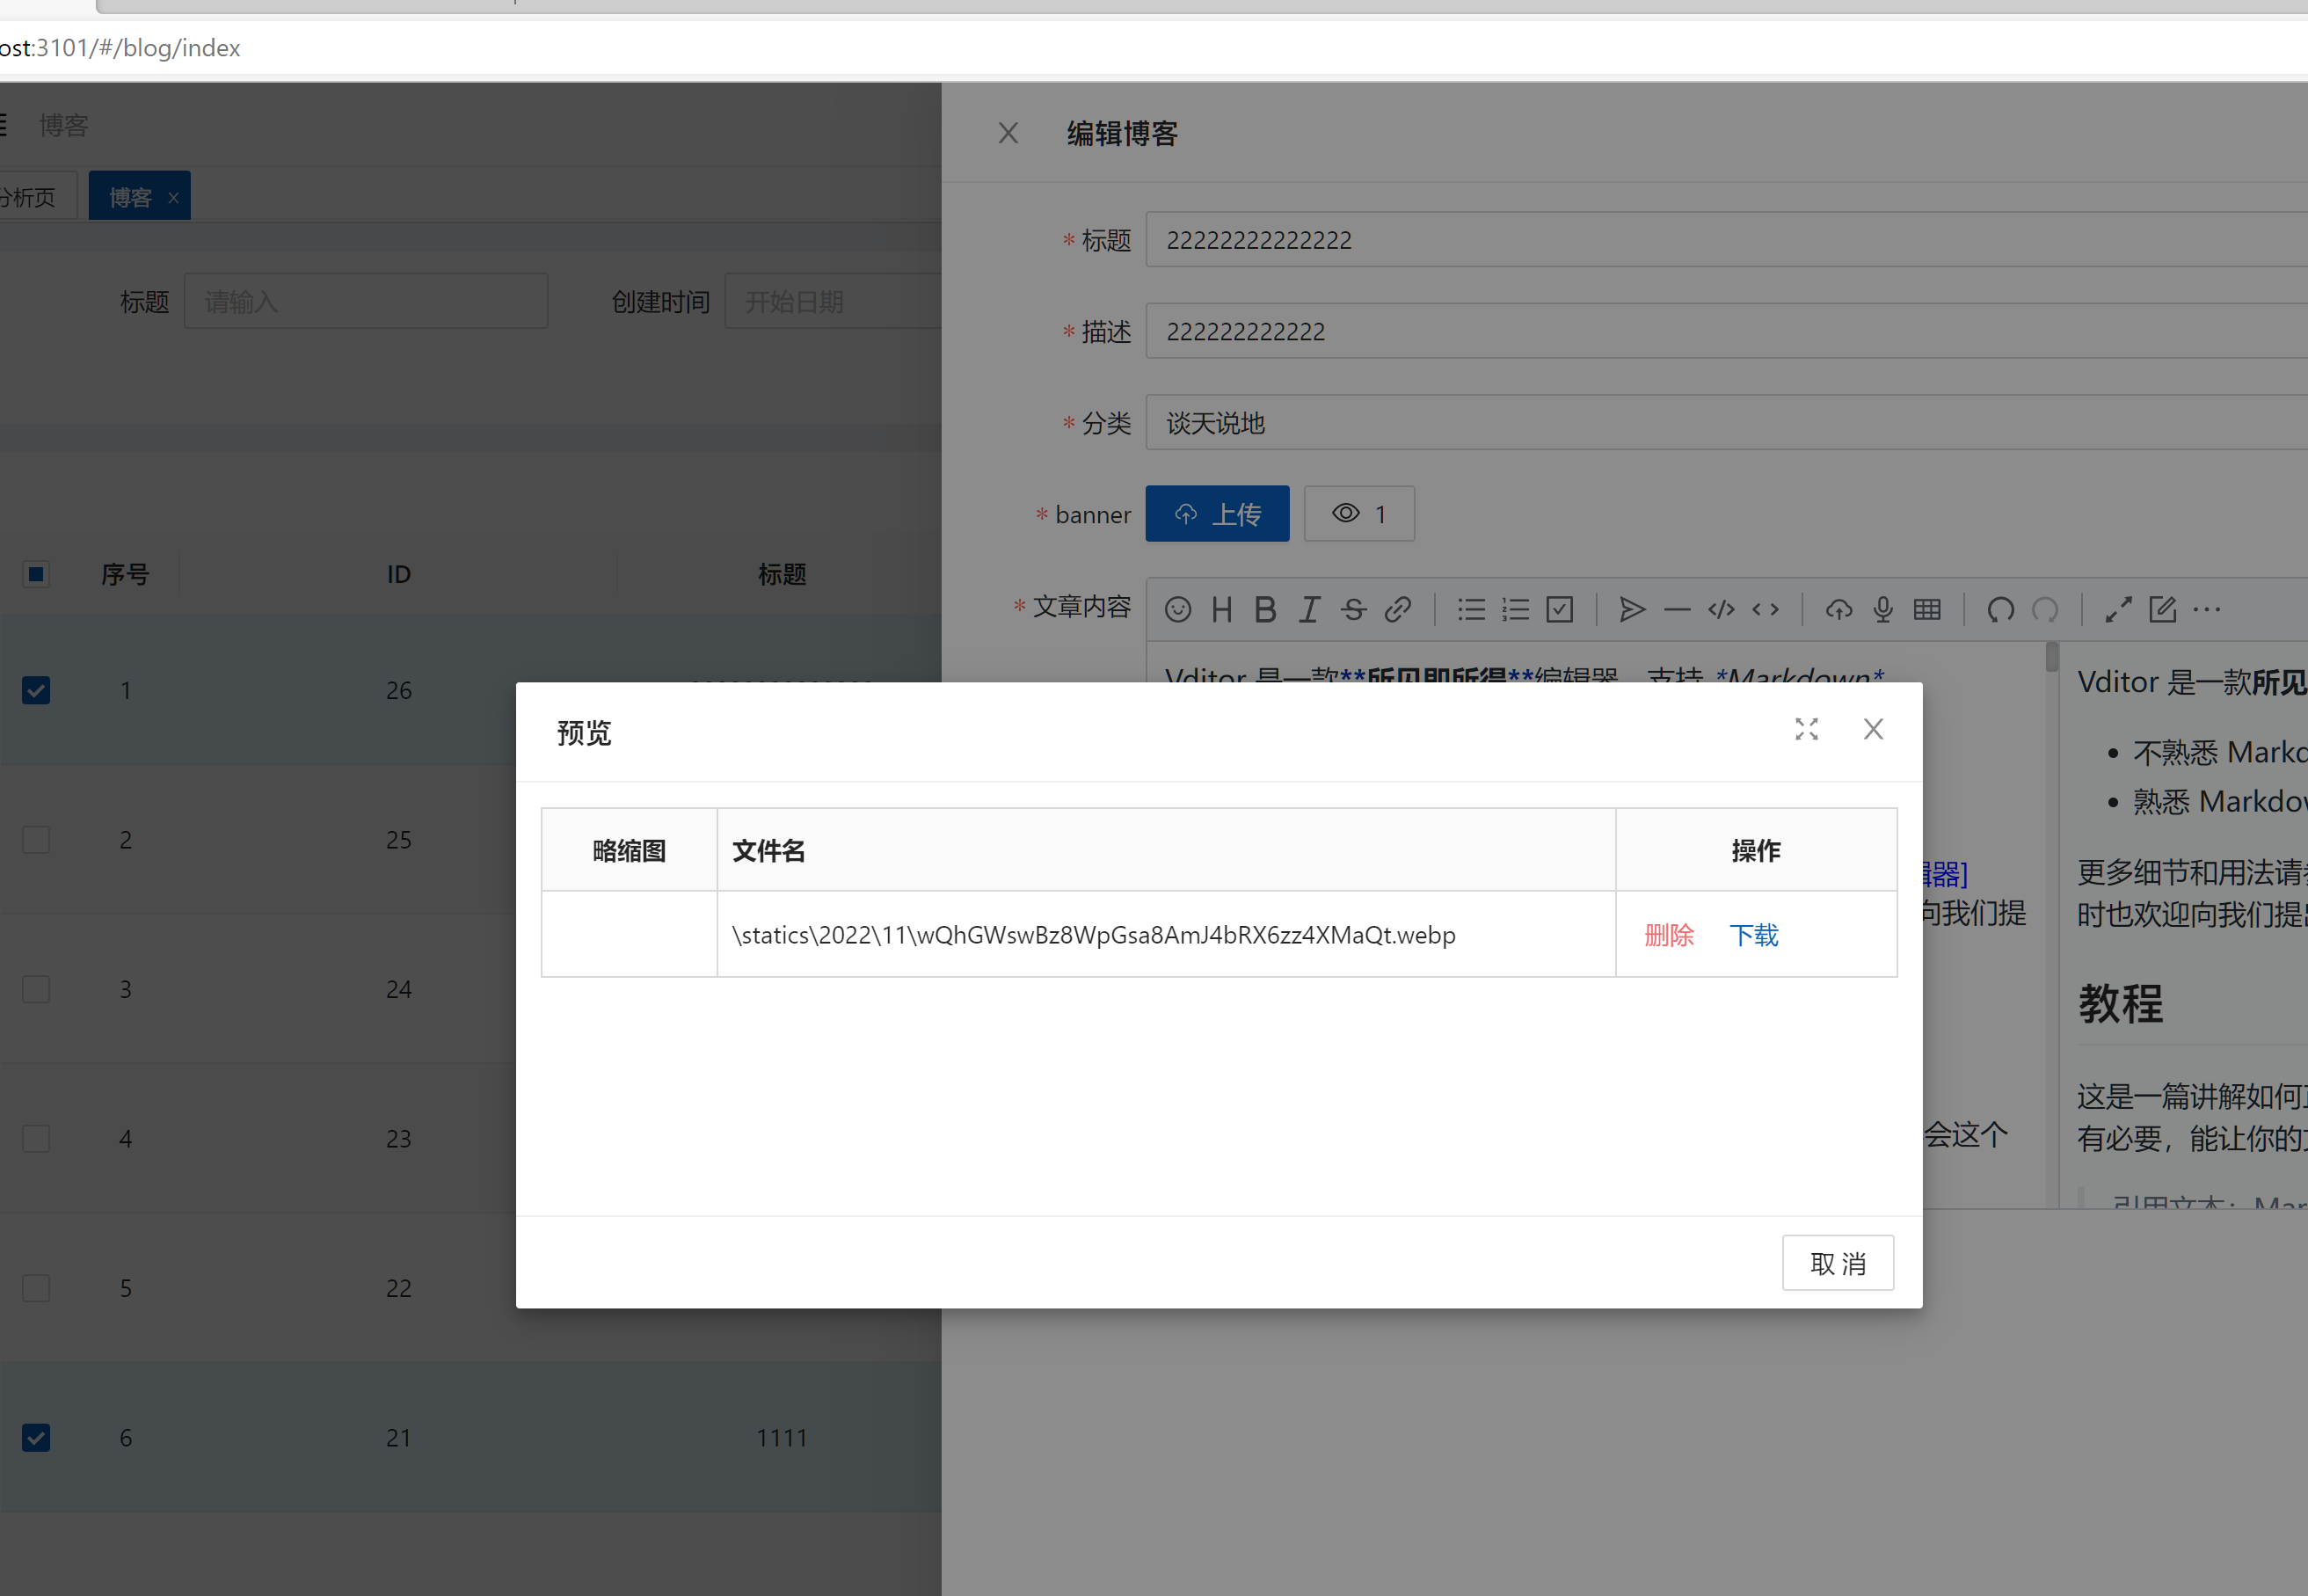Click the editor vertical scrollbar

pos(2052,659)
